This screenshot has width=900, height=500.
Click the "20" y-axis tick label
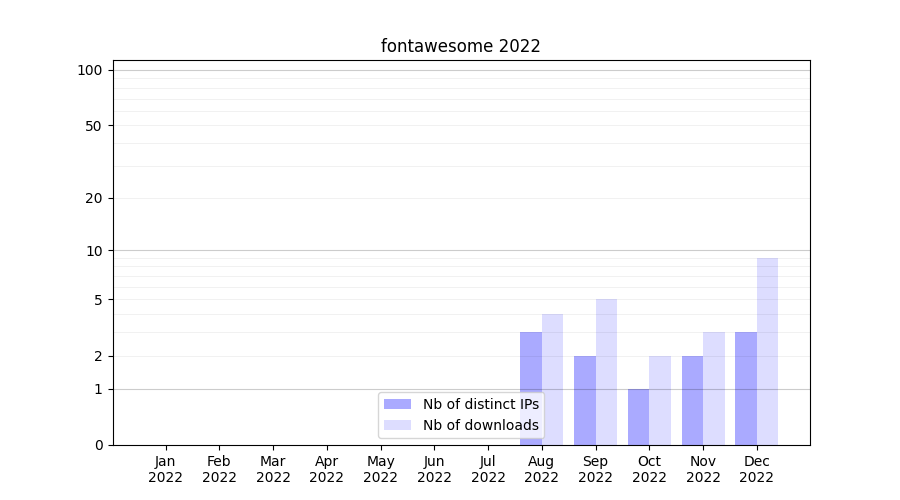pyautogui.click(x=94, y=198)
